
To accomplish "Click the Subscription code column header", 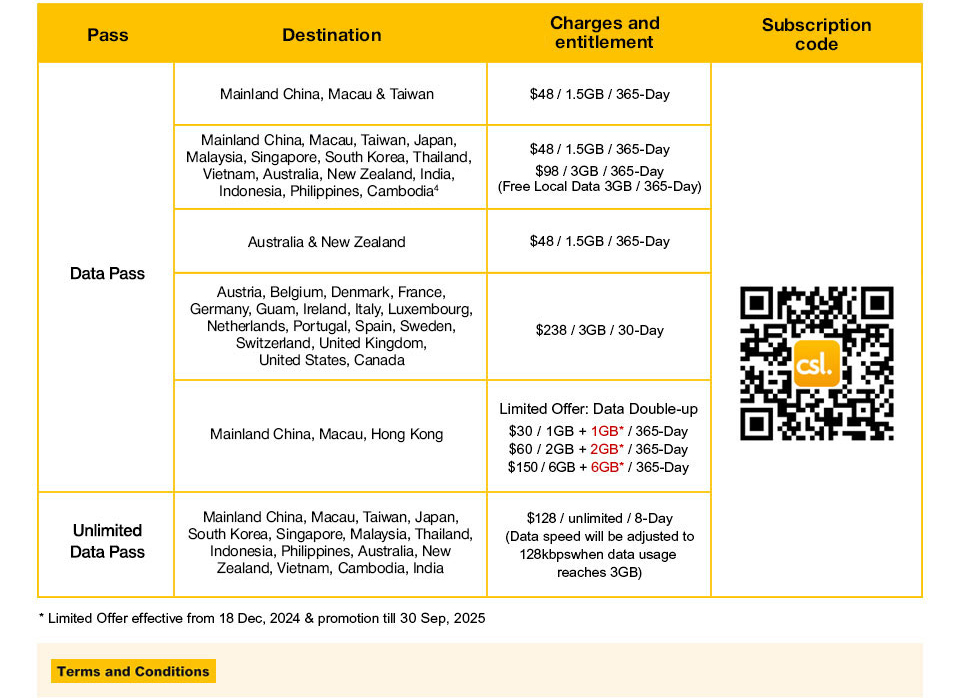I will [x=816, y=34].
